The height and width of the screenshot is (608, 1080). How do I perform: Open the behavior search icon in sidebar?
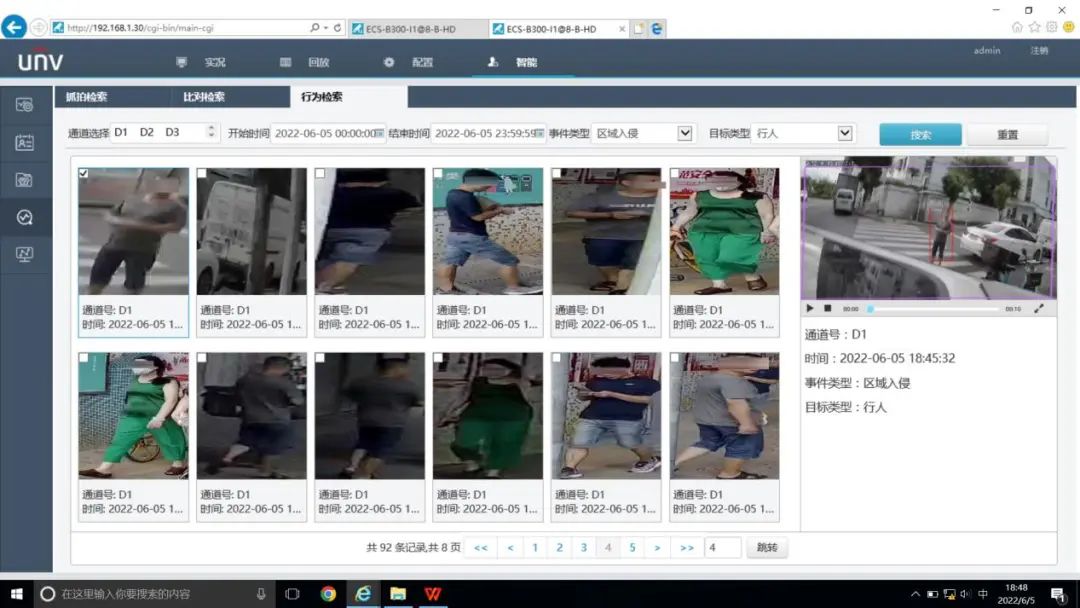tap(25, 217)
